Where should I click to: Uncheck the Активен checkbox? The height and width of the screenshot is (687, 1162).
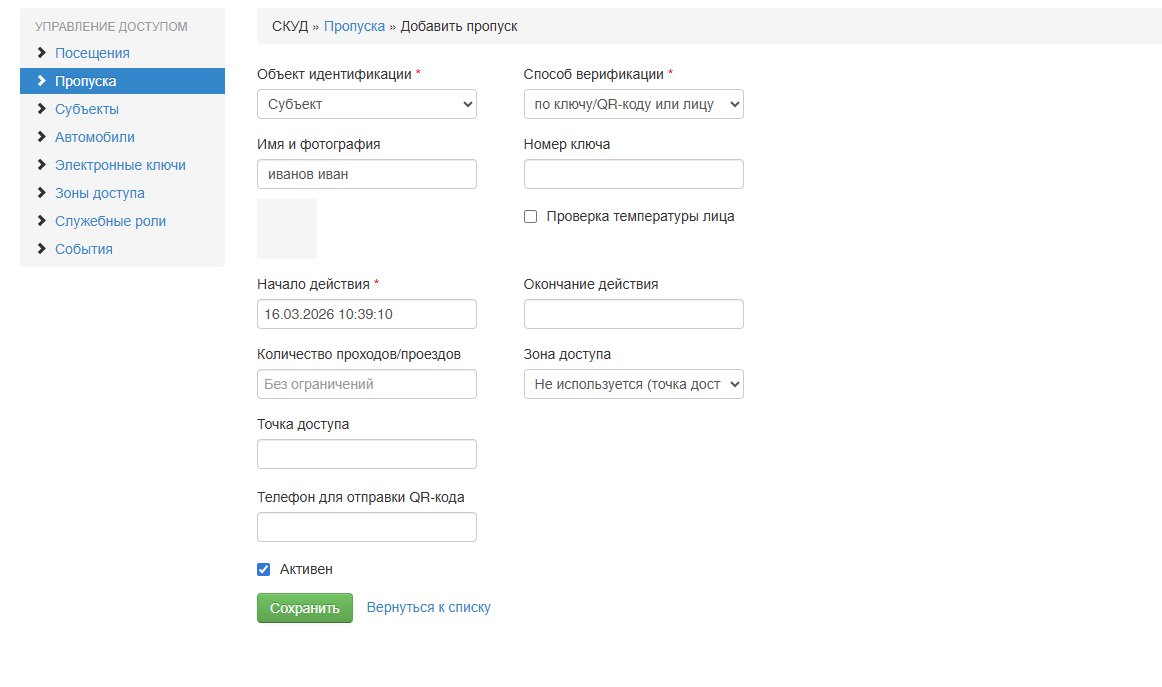point(264,569)
